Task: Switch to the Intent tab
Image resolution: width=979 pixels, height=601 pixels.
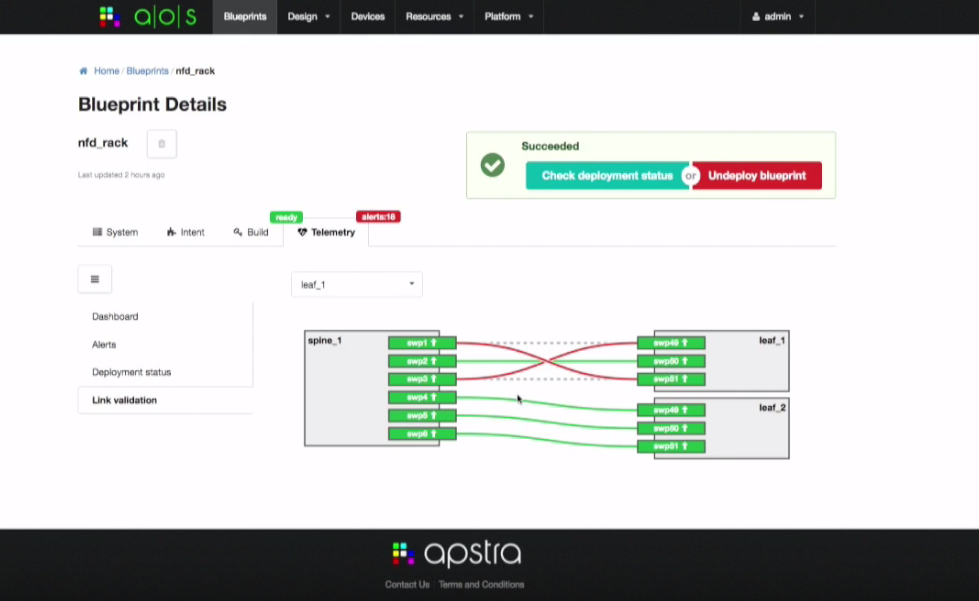Action: pos(186,232)
